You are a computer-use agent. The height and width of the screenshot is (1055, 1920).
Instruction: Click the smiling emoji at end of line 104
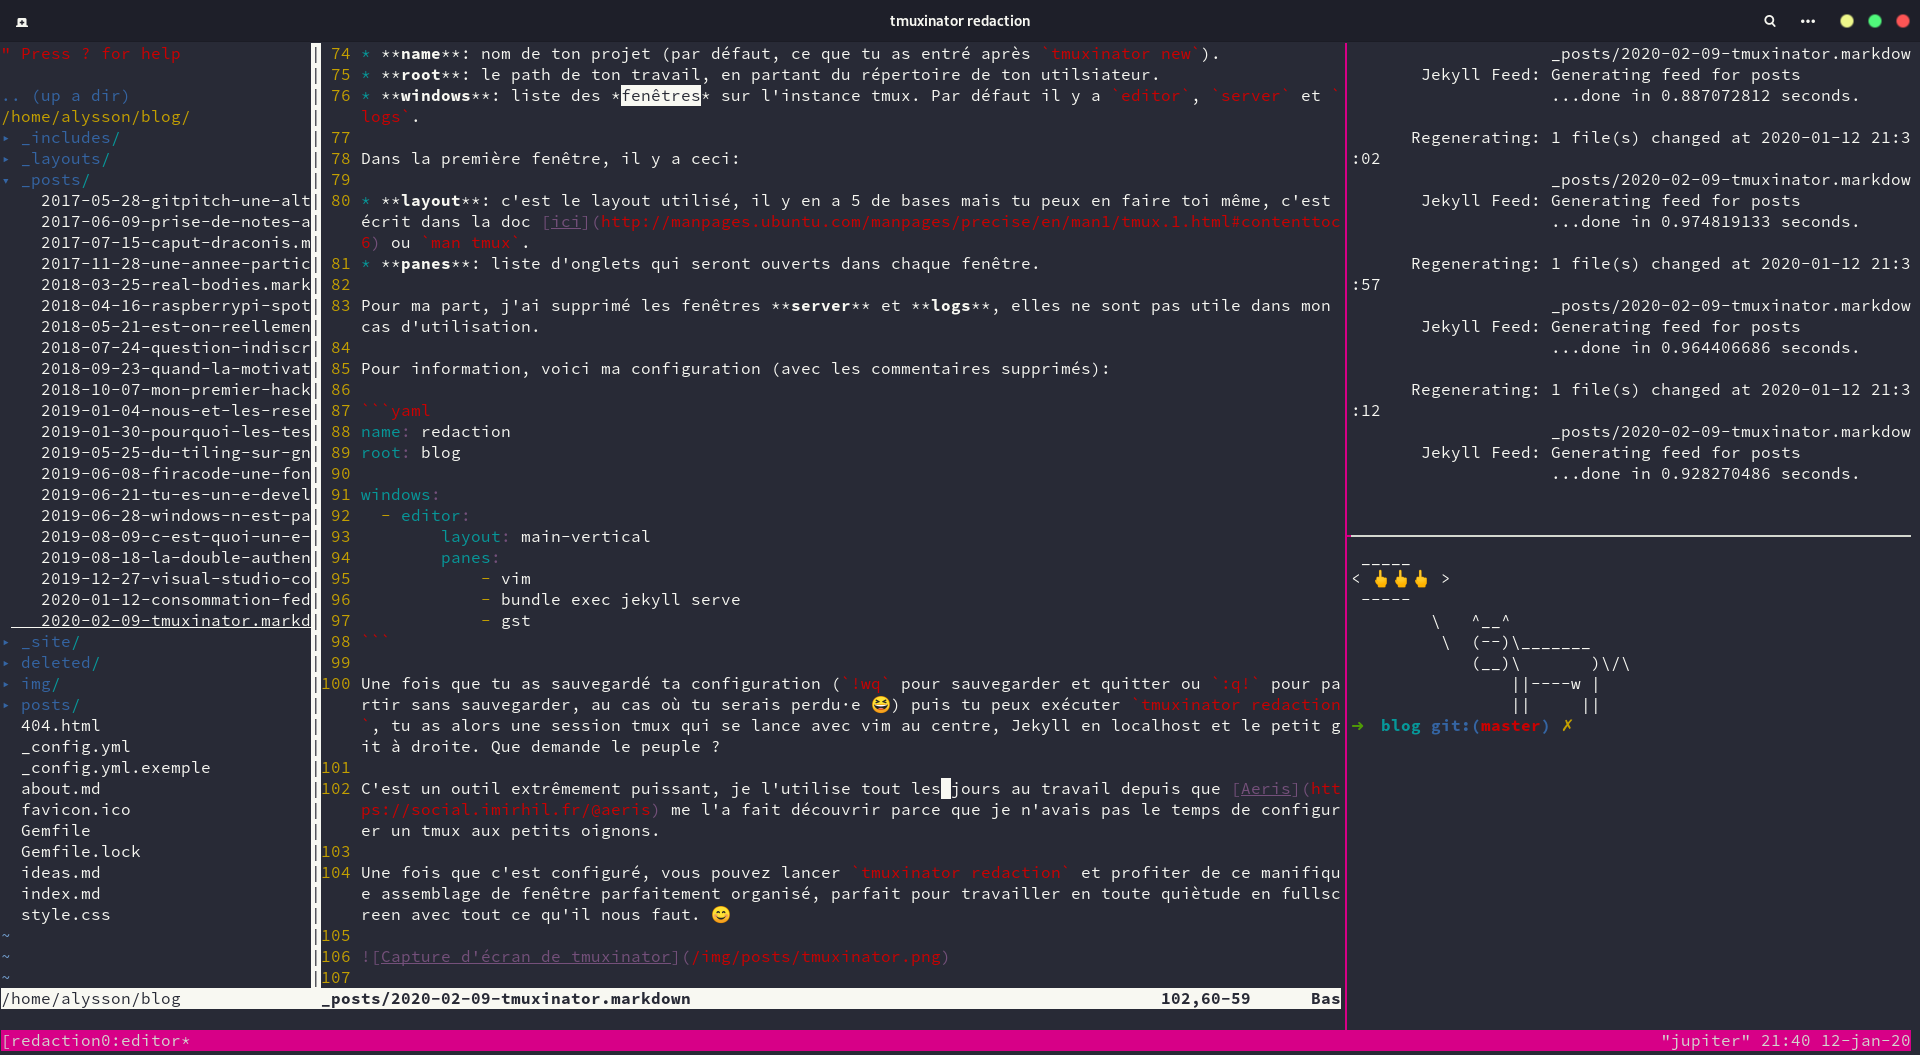pos(721,915)
